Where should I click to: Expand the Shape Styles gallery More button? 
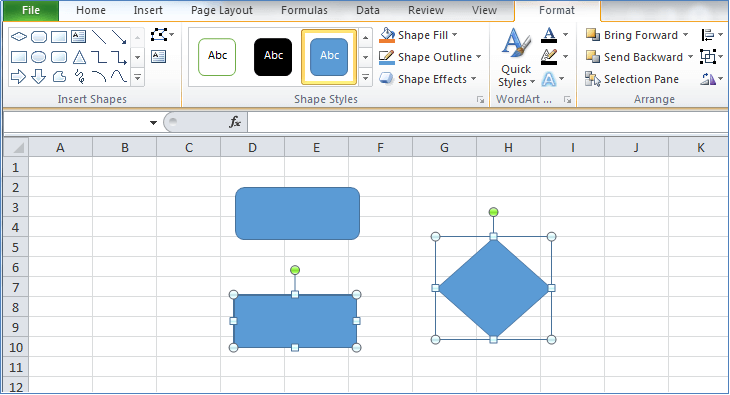(365, 77)
